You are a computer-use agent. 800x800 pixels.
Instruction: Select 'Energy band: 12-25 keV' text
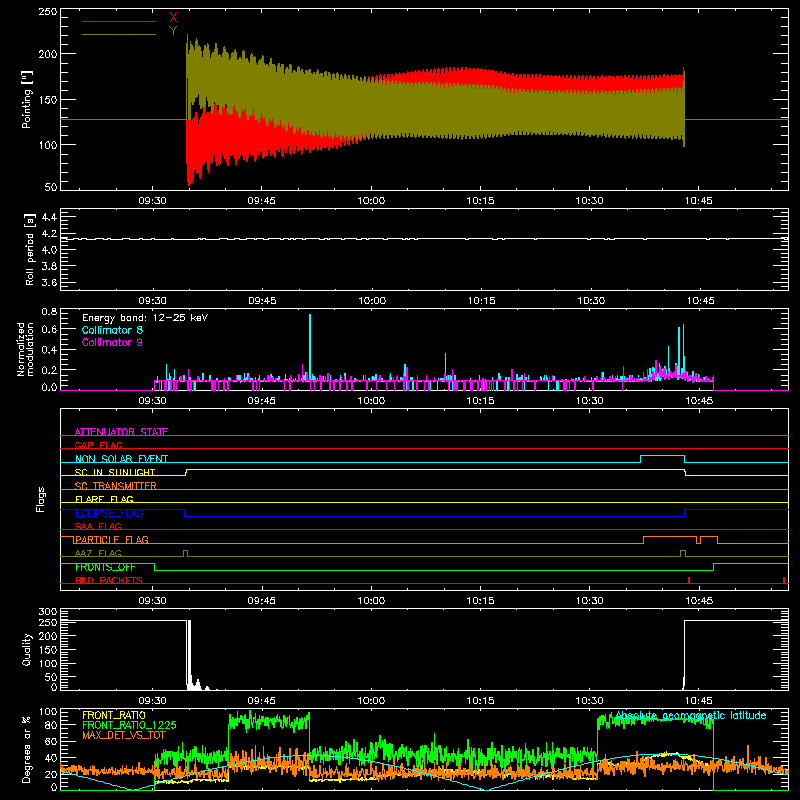(x=145, y=317)
